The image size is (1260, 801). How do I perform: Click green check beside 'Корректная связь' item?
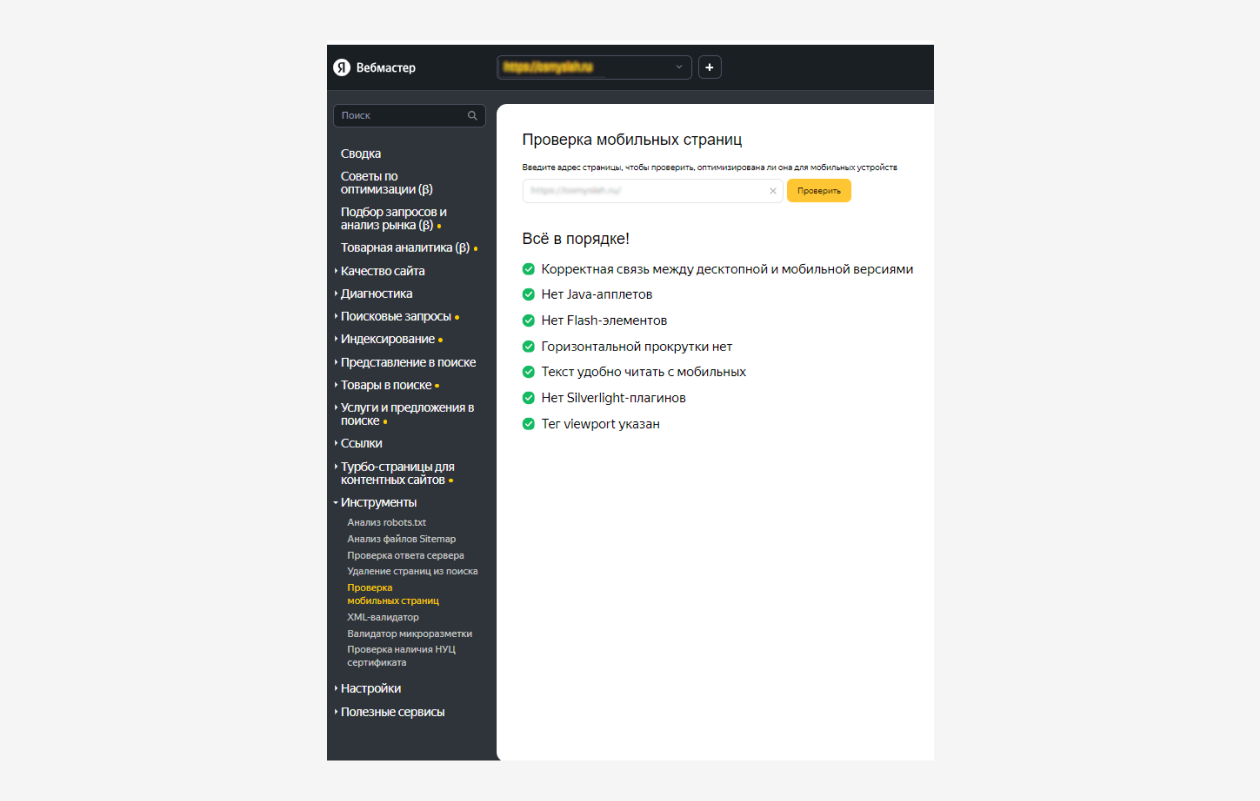[x=529, y=269]
